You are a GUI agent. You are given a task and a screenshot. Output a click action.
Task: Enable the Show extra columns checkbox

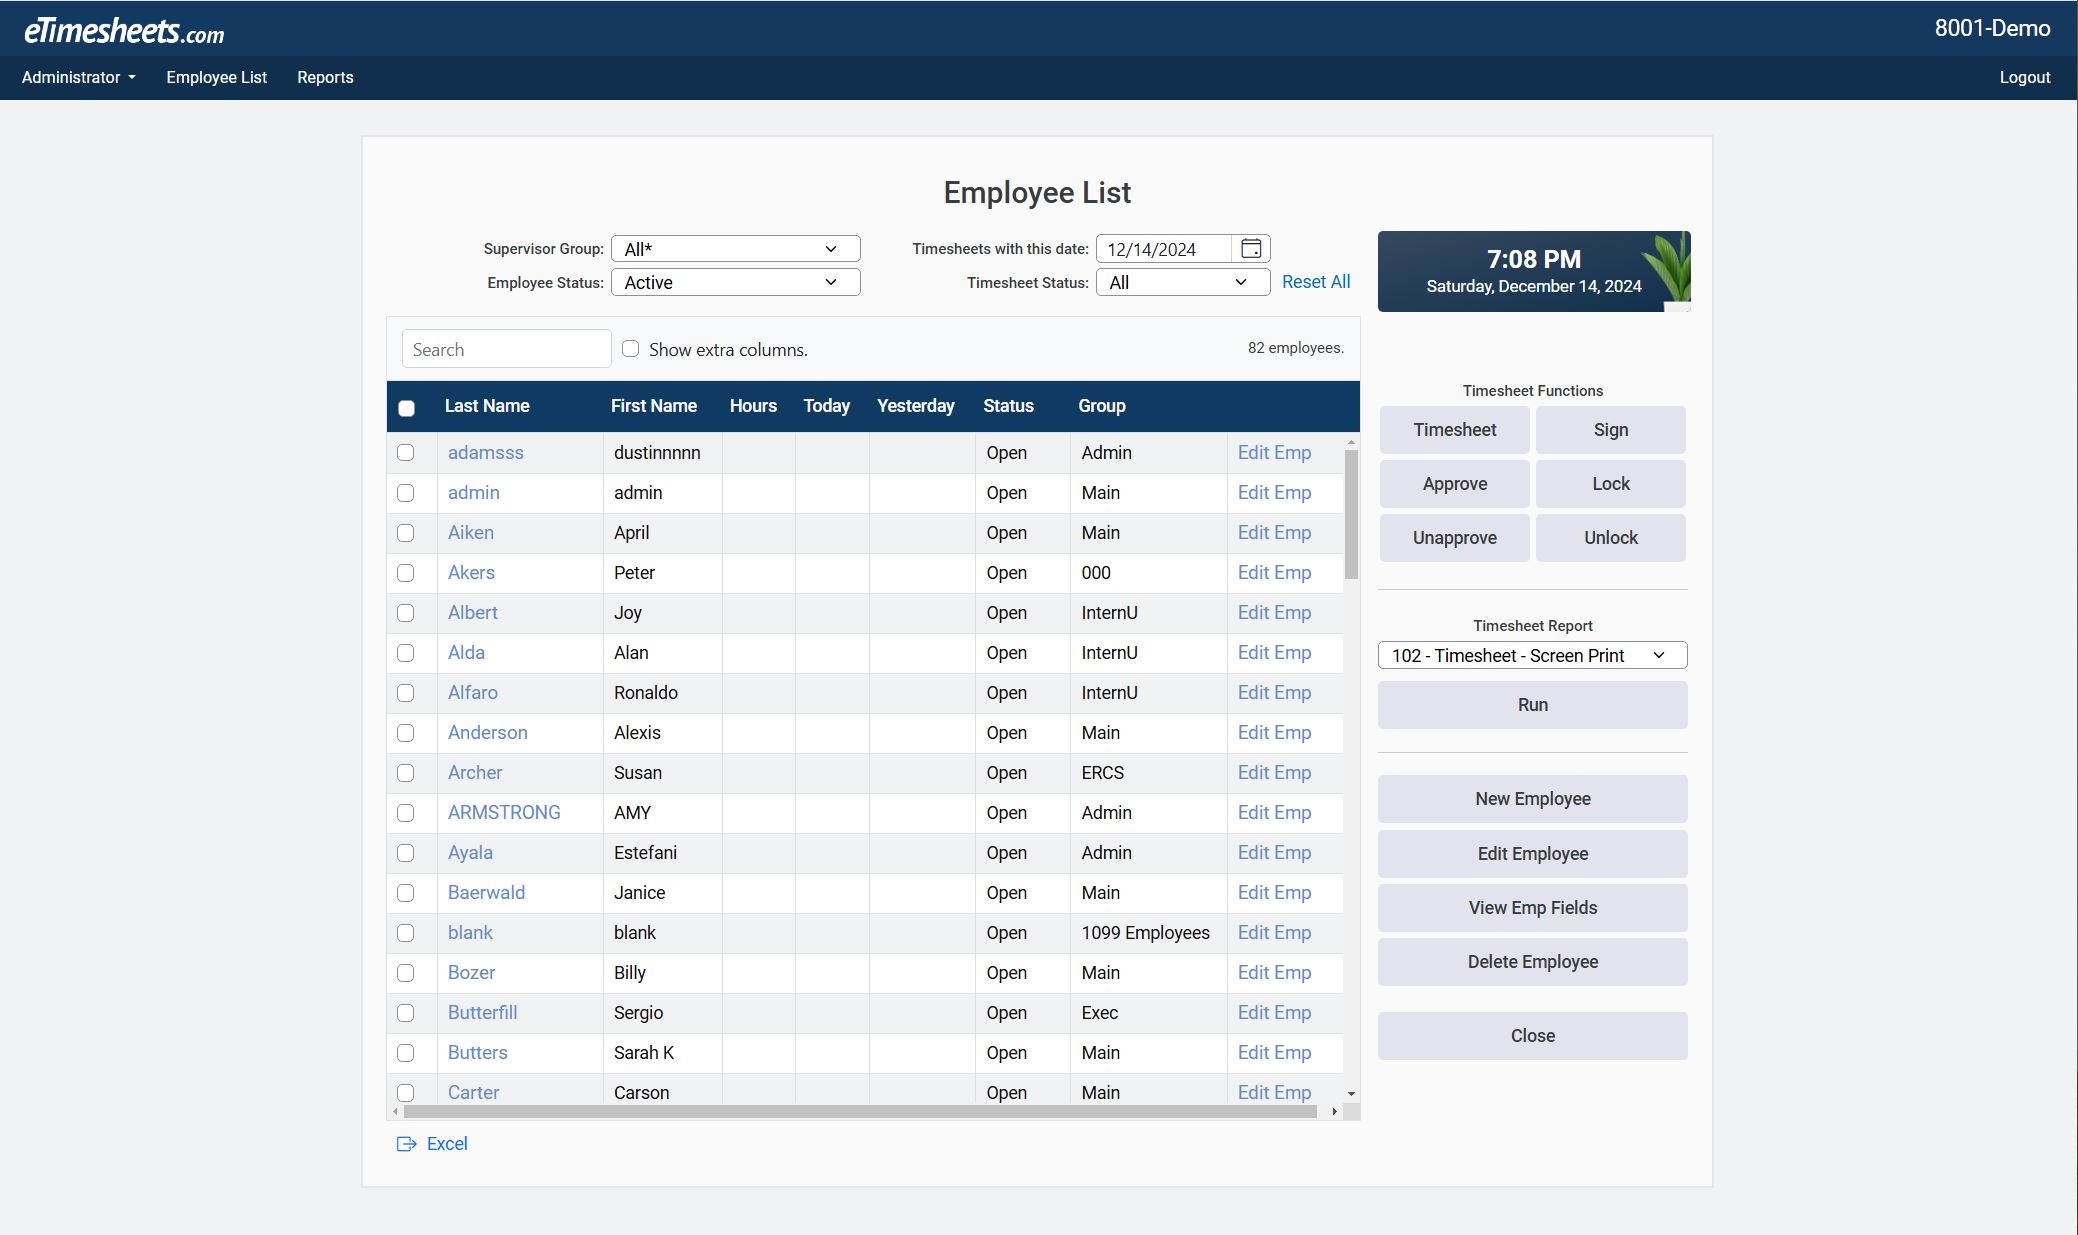(x=631, y=348)
